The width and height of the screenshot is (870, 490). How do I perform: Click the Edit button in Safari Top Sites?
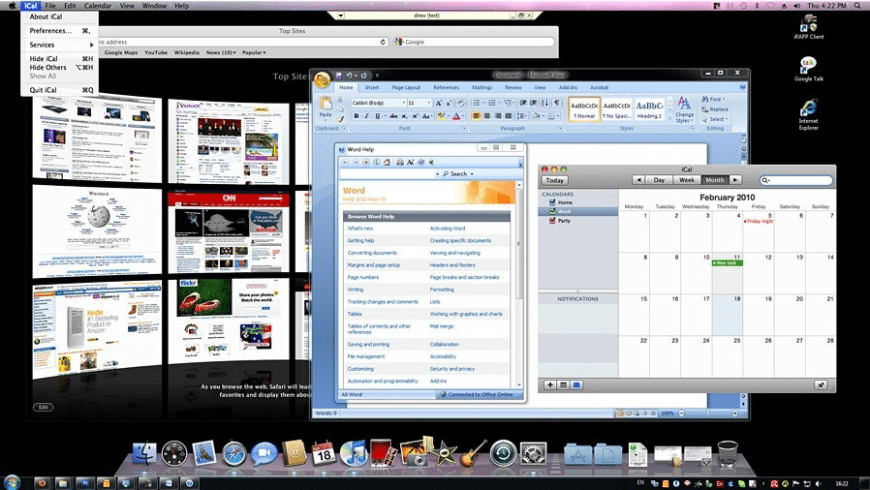point(43,407)
